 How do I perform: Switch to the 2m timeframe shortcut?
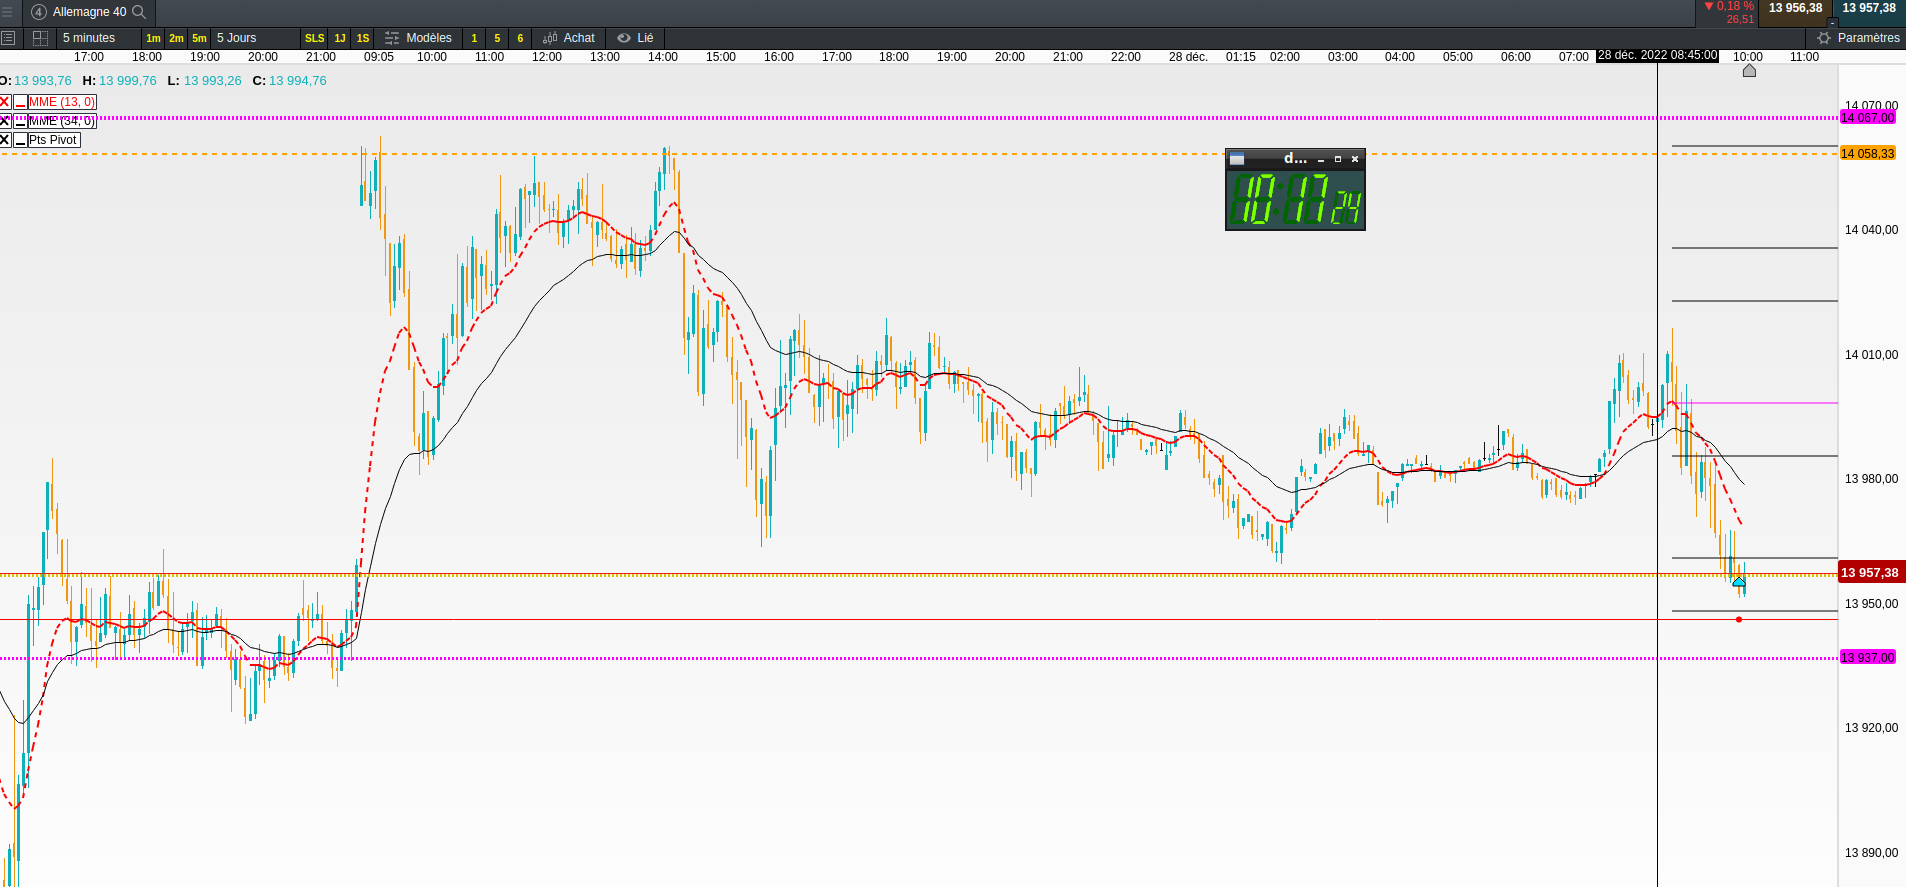(x=176, y=38)
